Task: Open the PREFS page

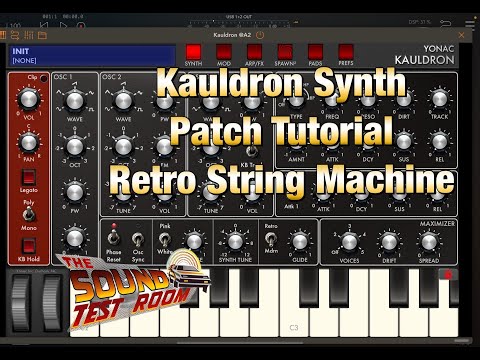Action: tap(346, 52)
